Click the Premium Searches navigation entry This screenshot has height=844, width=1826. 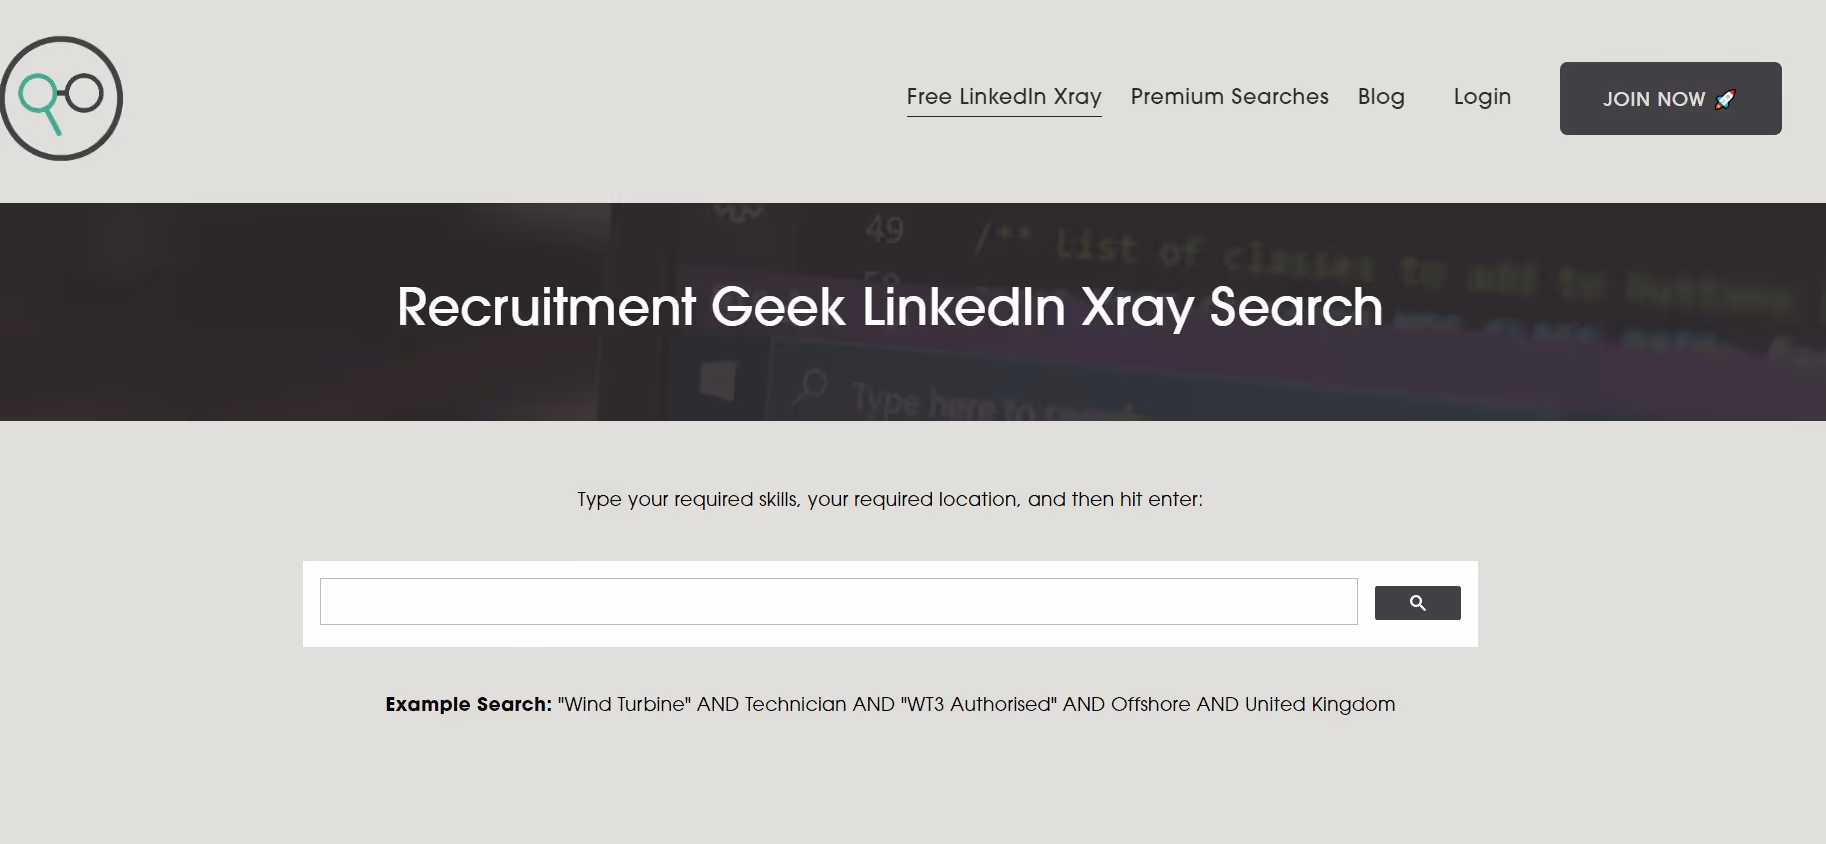pyautogui.click(x=1229, y=97)
